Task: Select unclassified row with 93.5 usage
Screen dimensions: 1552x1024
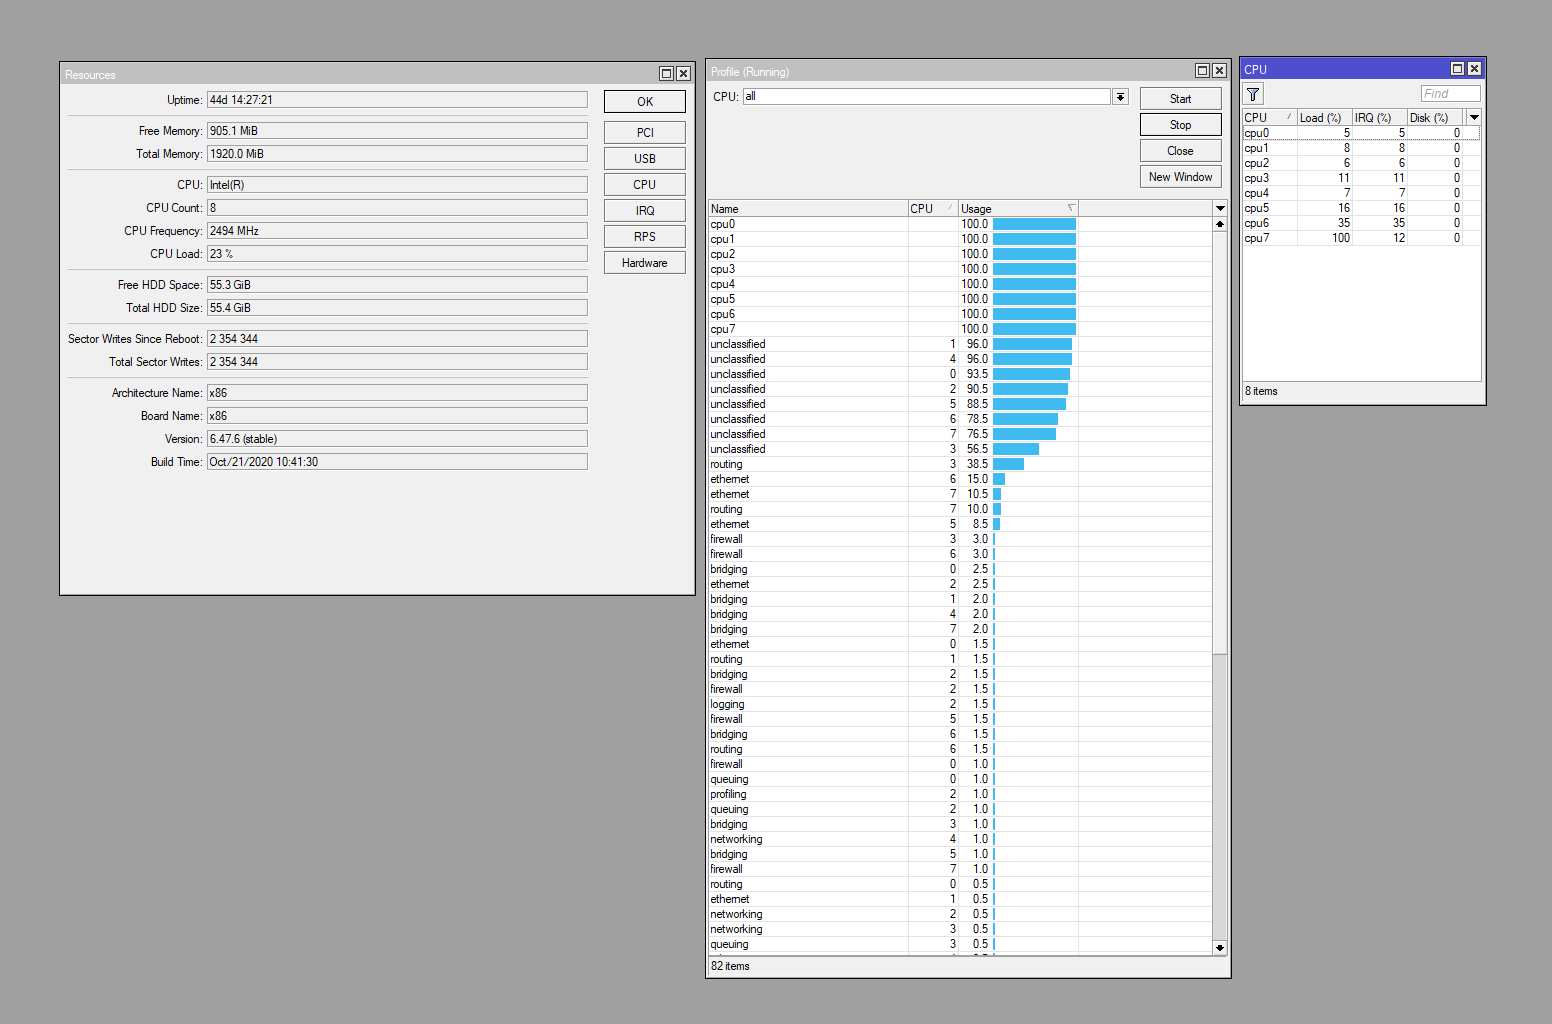Action: tap(960, 374)
